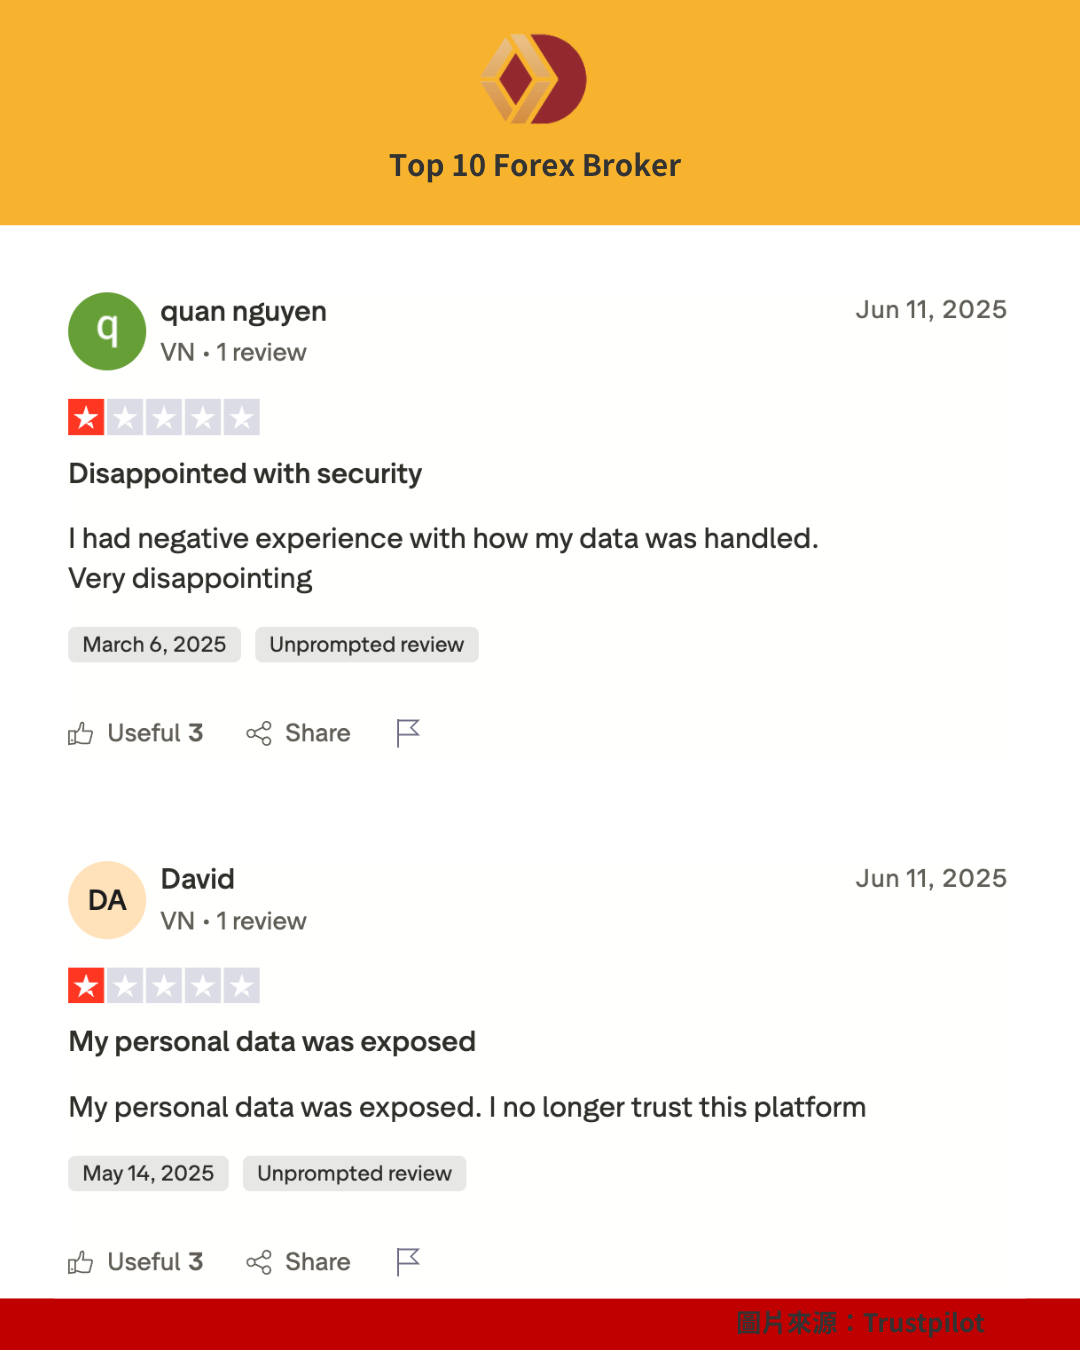Click quan nguyen's green avatar icon
This screenshot has height=1350, width=1080.
(x=107, y=331)
